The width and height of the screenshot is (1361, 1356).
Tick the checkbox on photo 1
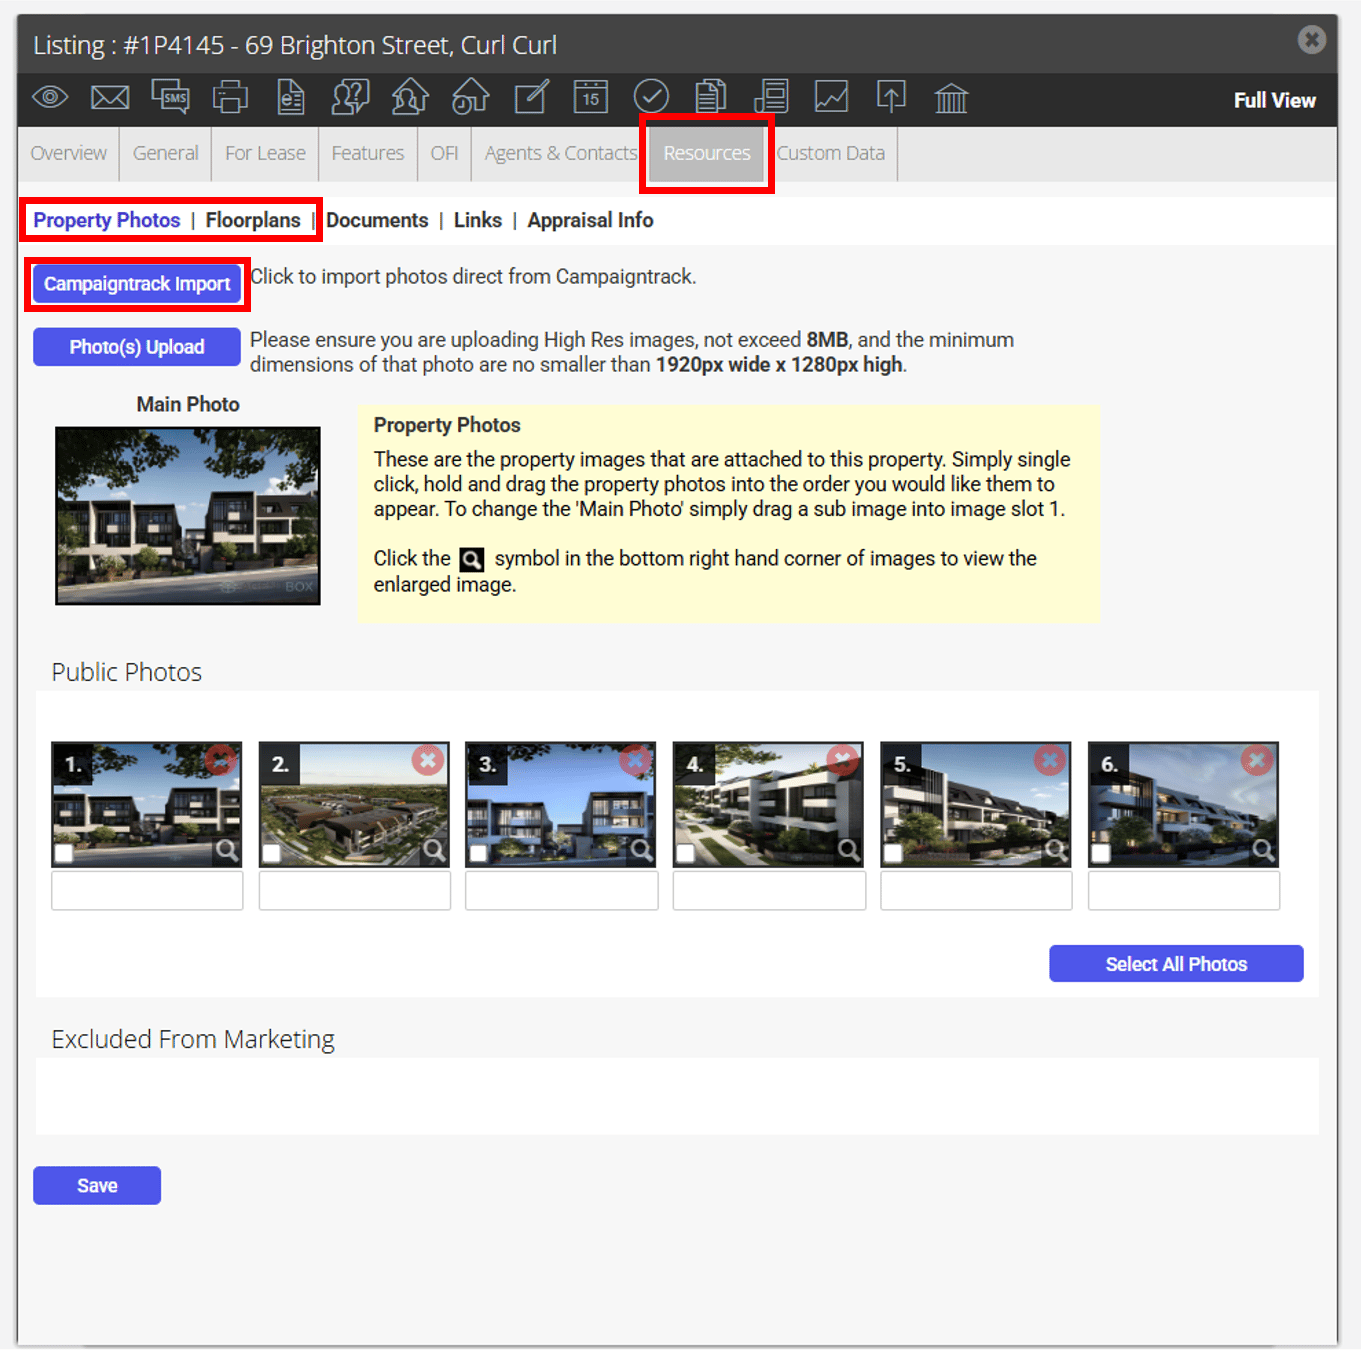coord(64,853)
